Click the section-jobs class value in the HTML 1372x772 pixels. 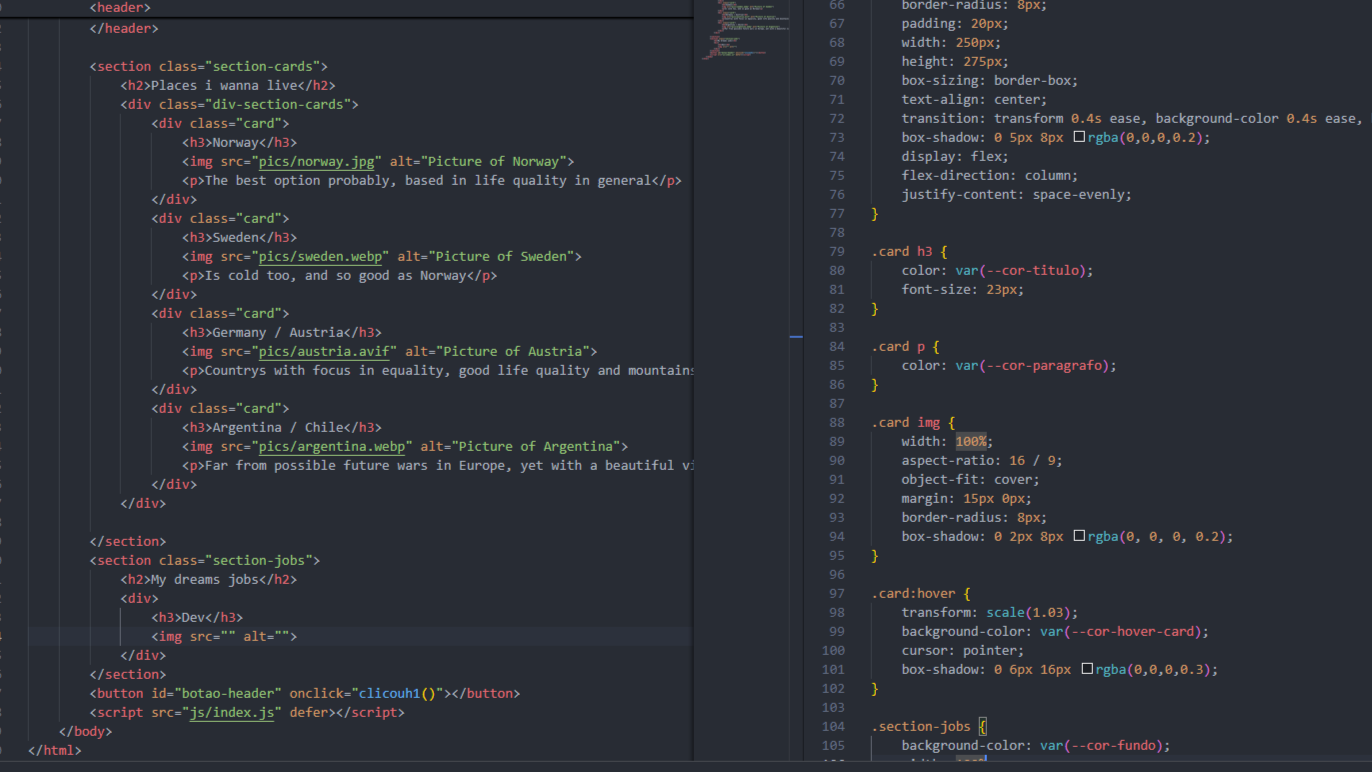(x=258, y=560)
